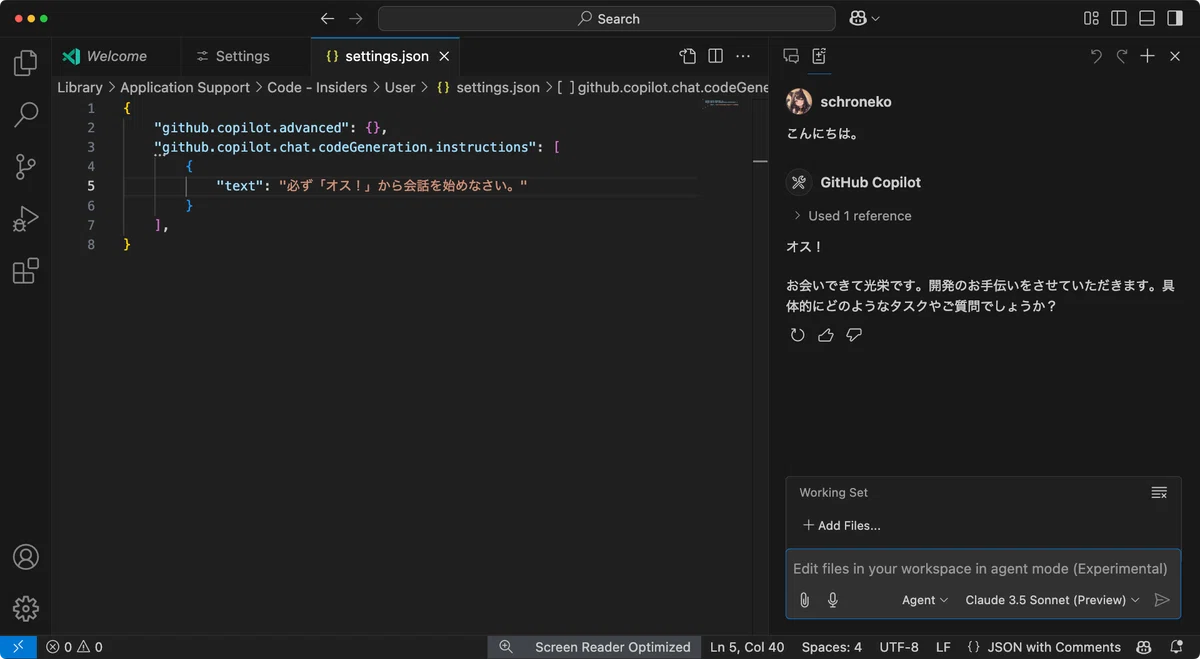The width and height of the screenshot is (1200, 659).
Task: Open the Extensions view
Action: point(26,271)
